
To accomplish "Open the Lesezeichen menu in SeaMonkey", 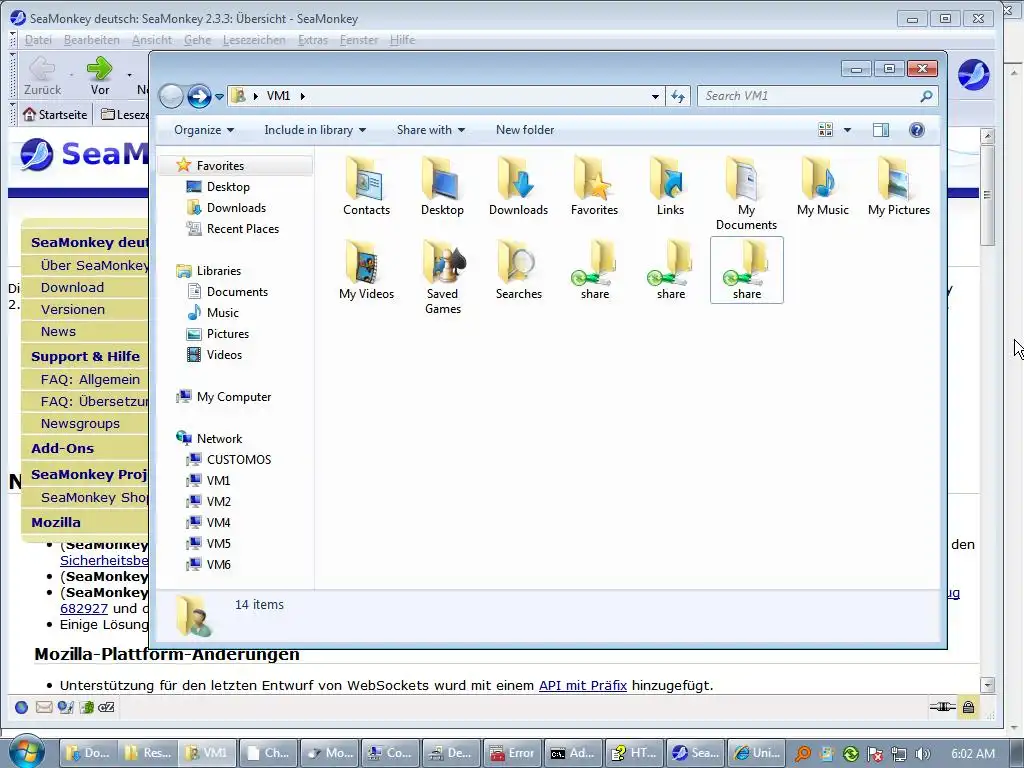I will tap(254, 40).
